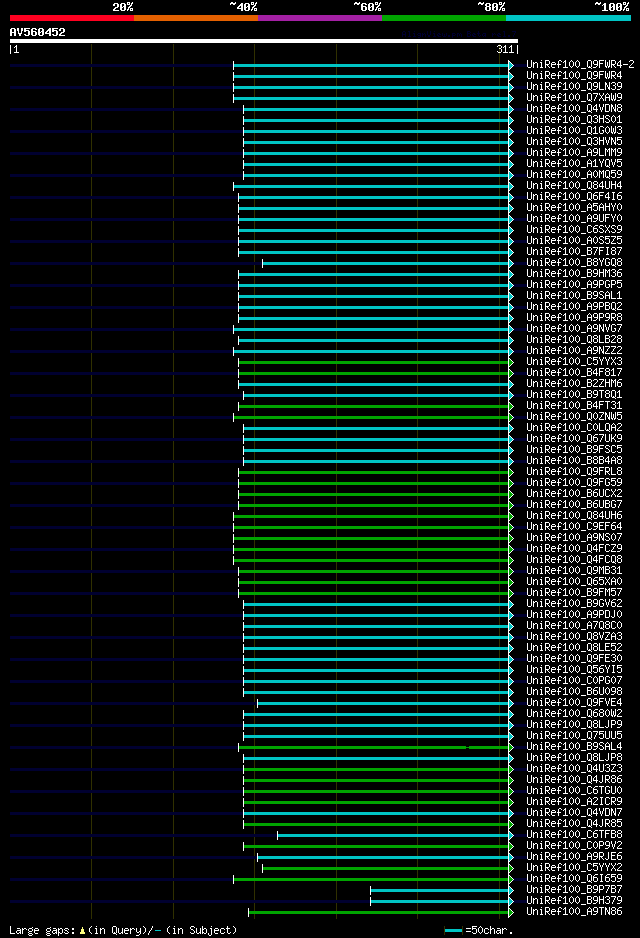640x938 pixels.
Task: Open the UniRef100_B4FT31 entry
Action: coord(574,406)
